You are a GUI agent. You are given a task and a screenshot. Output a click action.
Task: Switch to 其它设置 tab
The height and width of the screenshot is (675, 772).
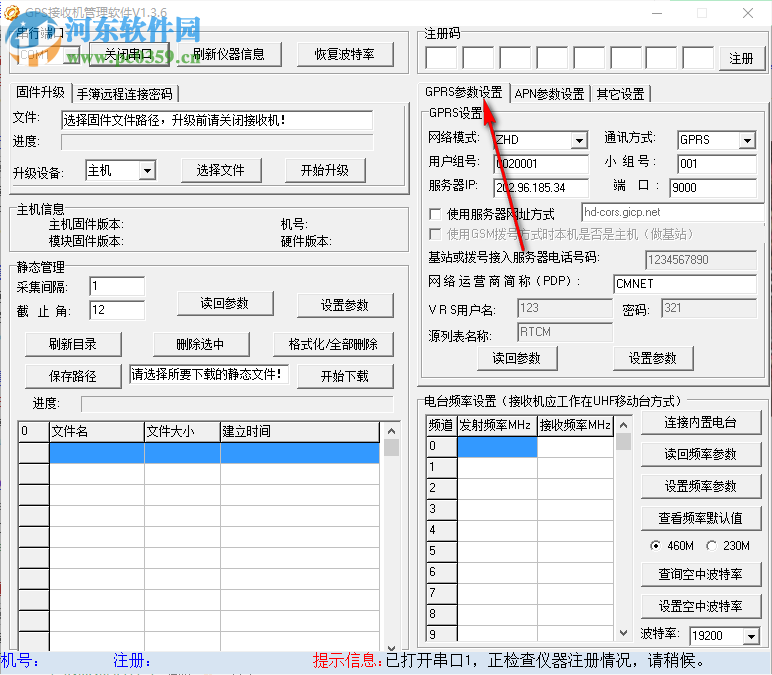coord(620,94)
